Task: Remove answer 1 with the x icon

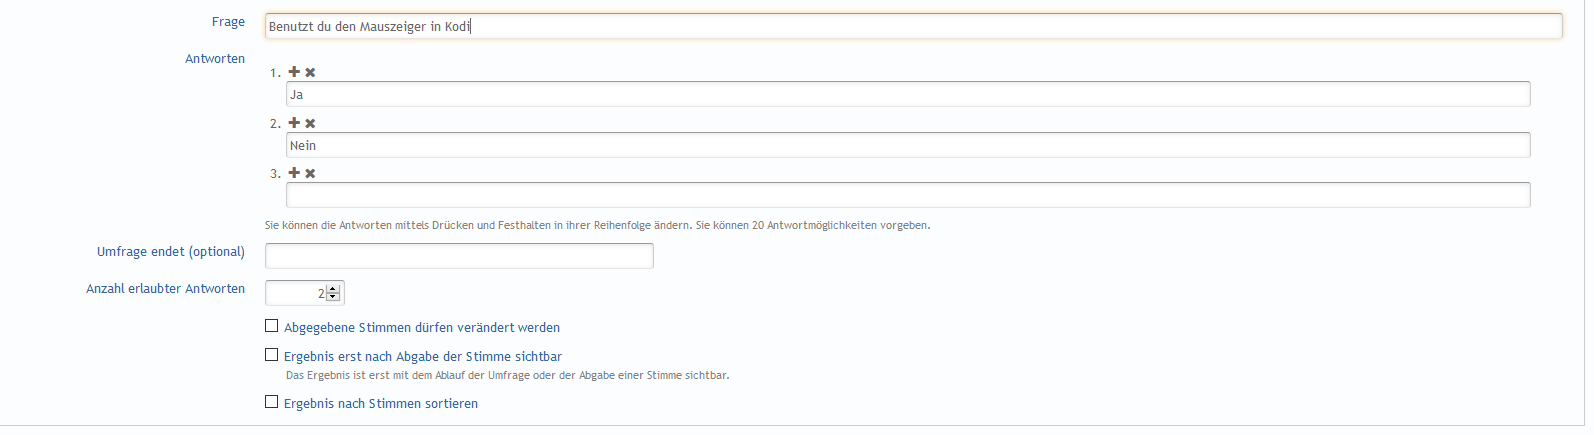Action: (310, 72)
